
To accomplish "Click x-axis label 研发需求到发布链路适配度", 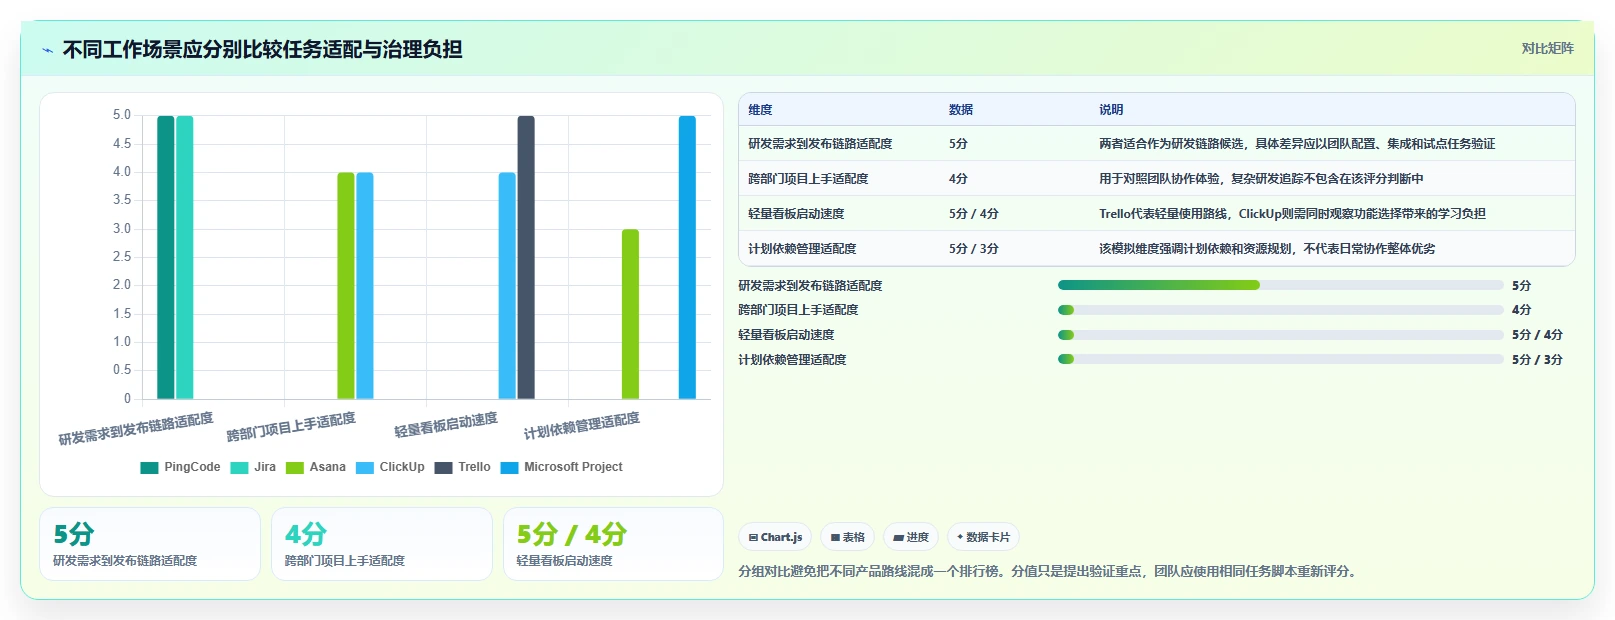I will click(x=136, y=429).
